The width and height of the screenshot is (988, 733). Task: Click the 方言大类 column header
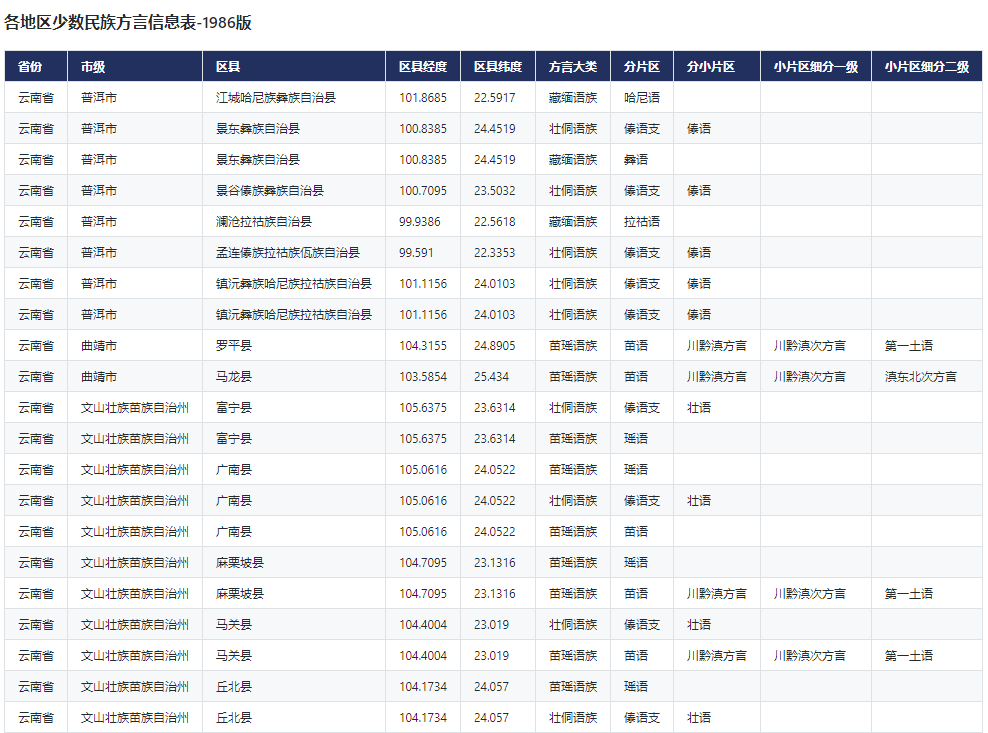click(x=573, y=66)
